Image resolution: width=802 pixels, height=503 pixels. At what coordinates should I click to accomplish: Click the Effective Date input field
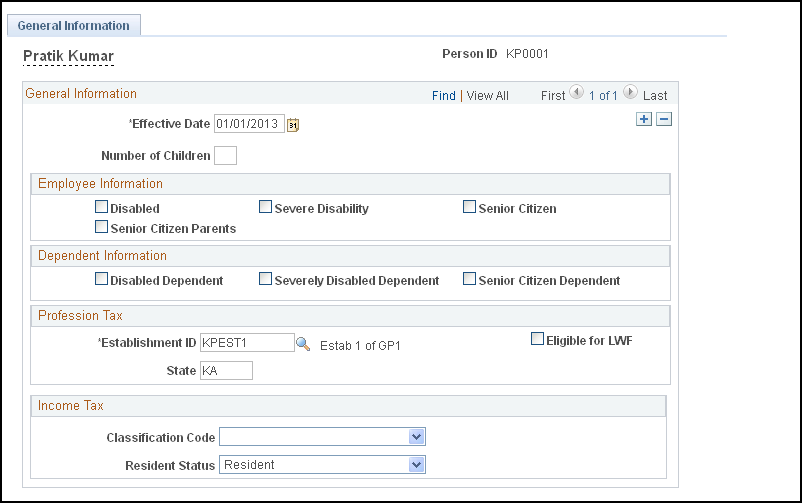[249, 124]
